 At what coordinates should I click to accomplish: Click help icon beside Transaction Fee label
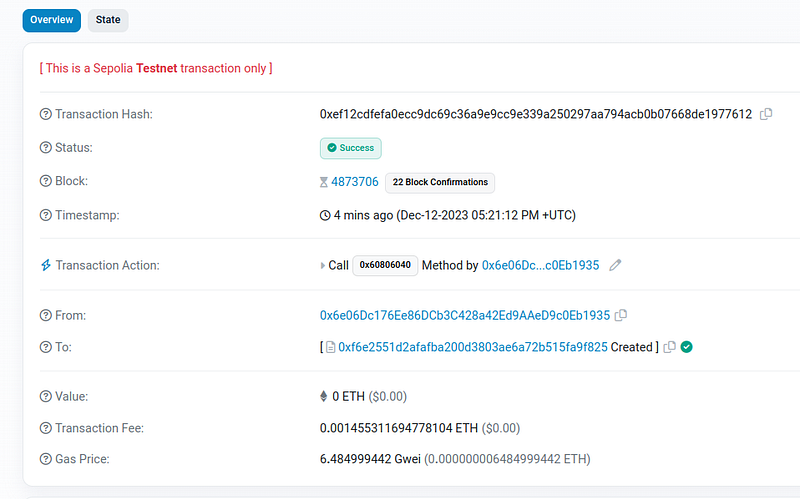46,428
